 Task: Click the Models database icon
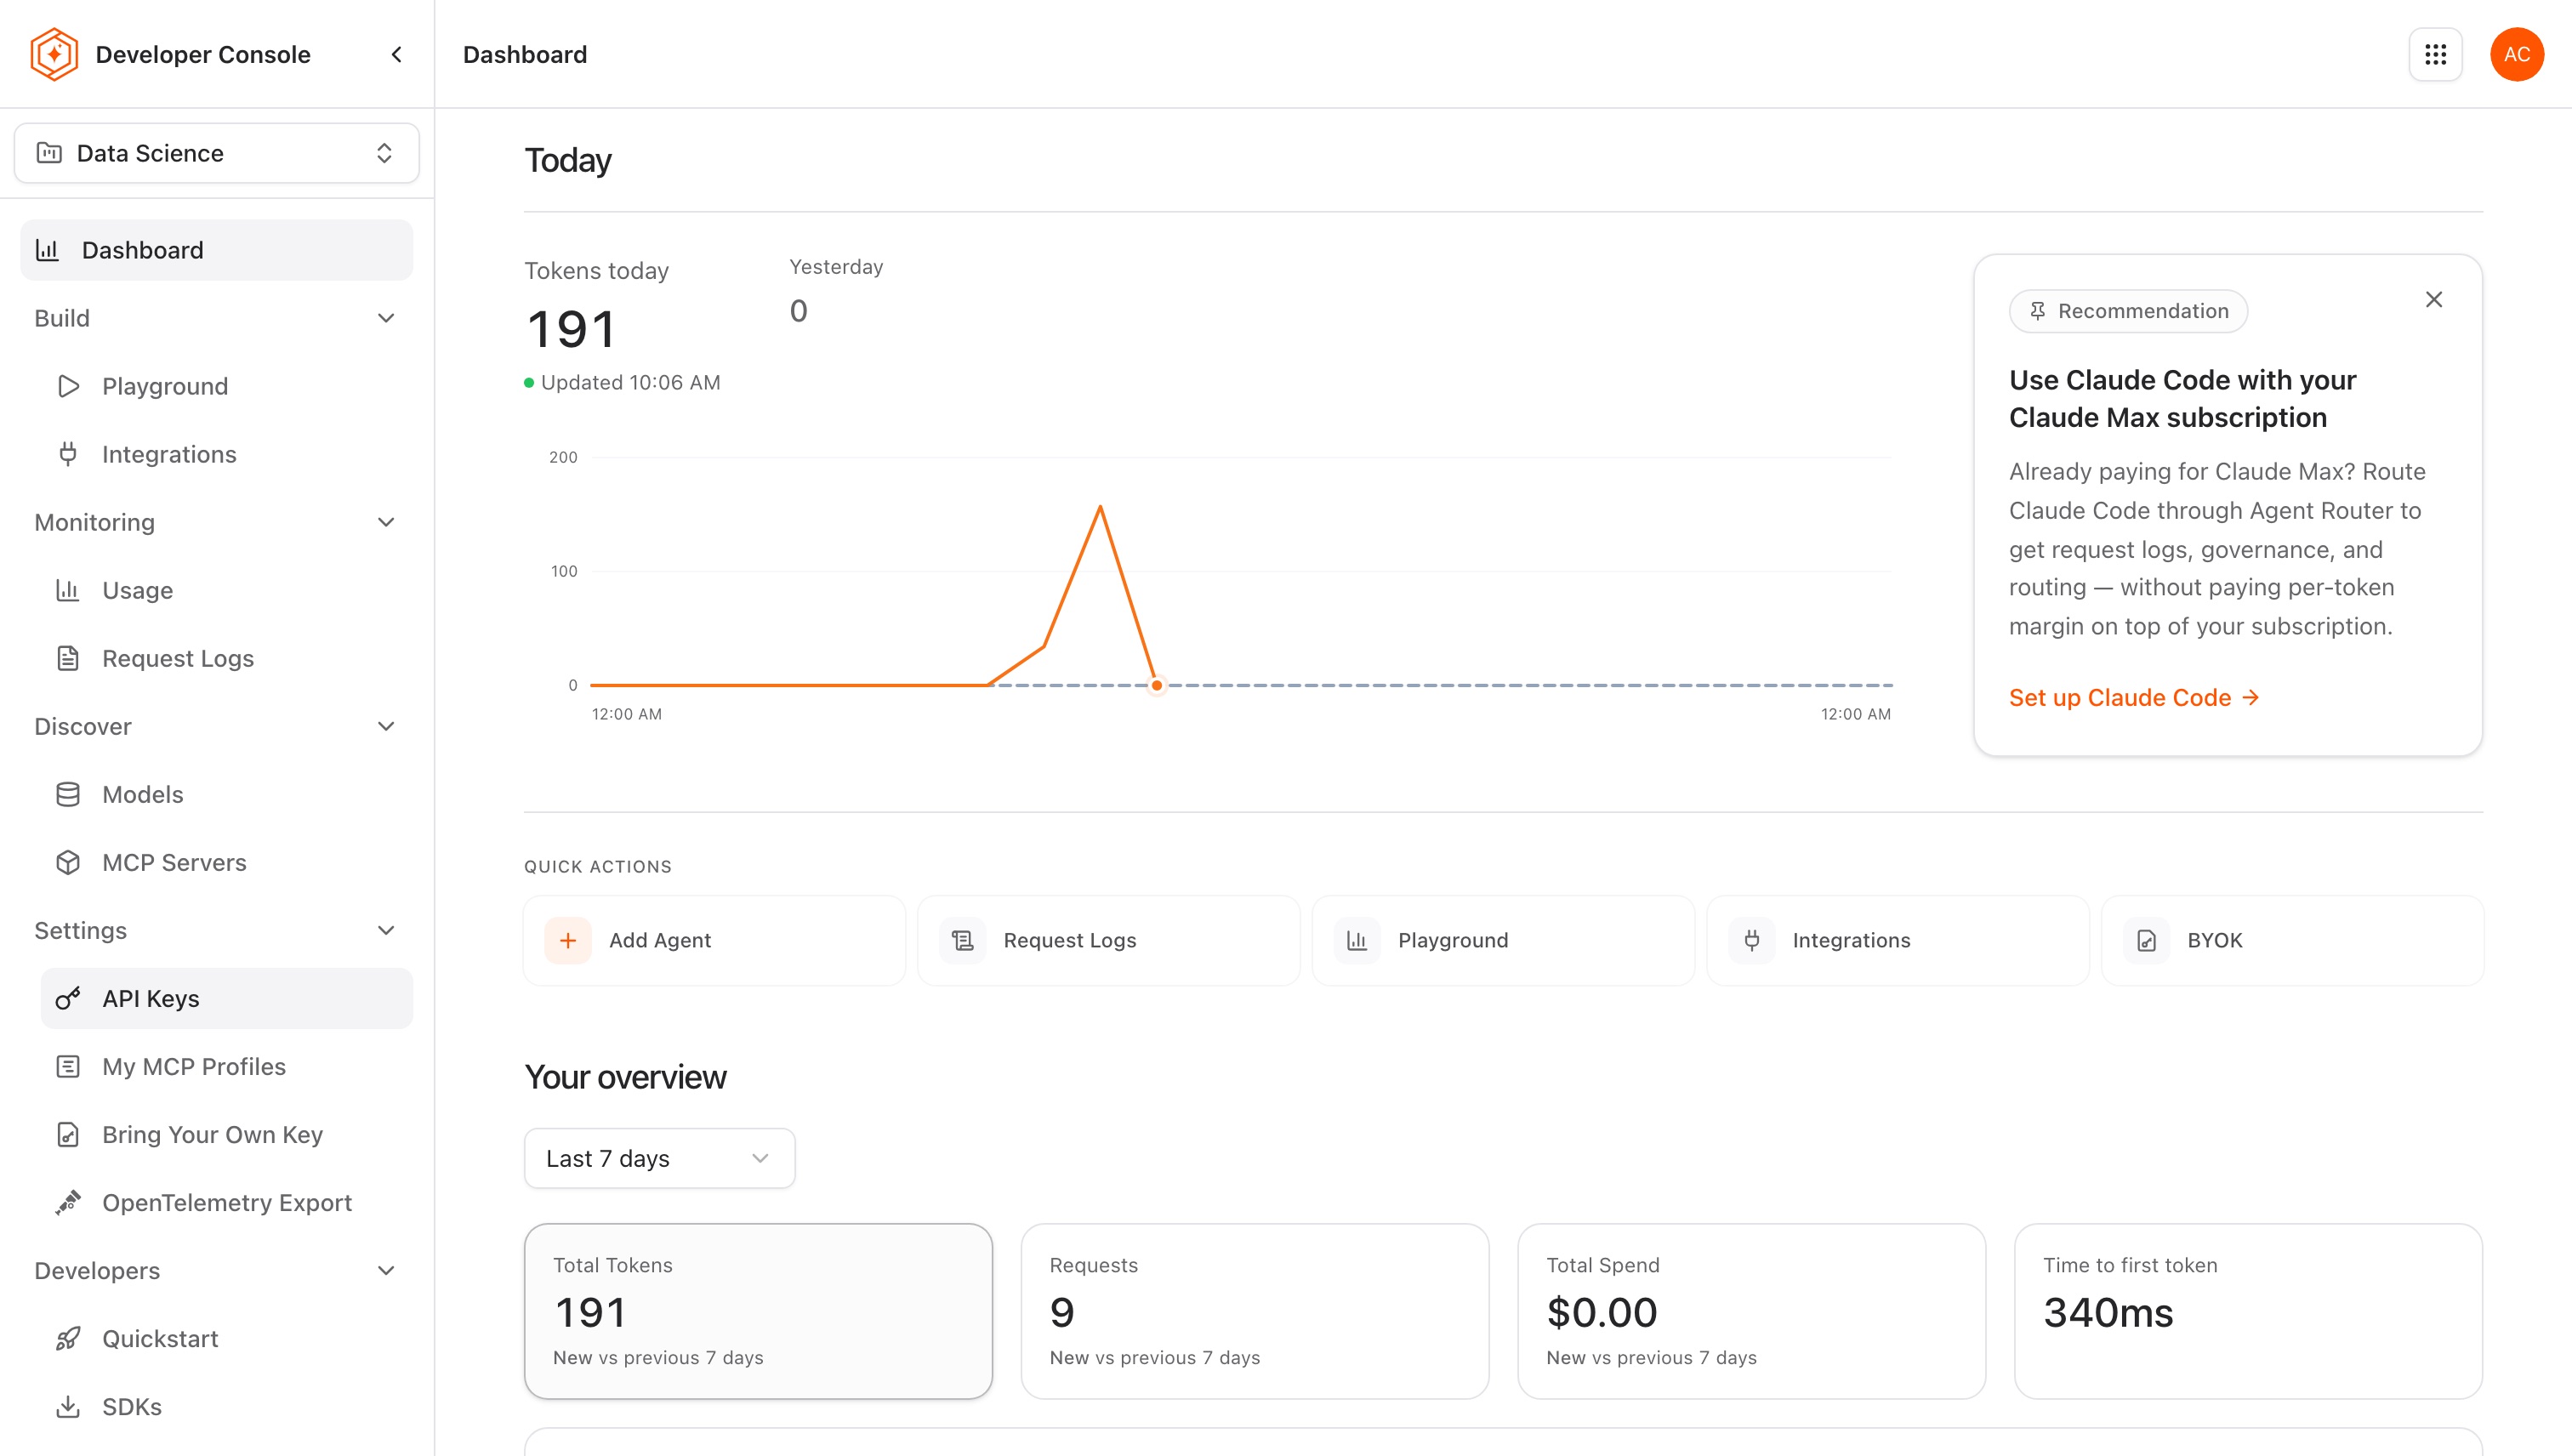(x=68, y=794)
